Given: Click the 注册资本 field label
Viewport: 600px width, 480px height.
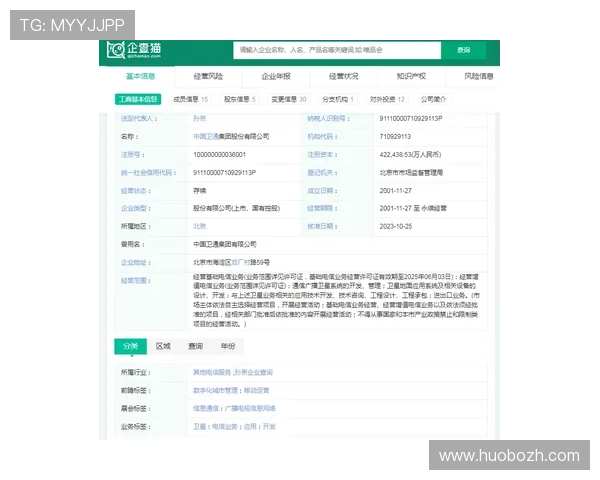Looking at the screenshot, I should [x=322, y=155].
